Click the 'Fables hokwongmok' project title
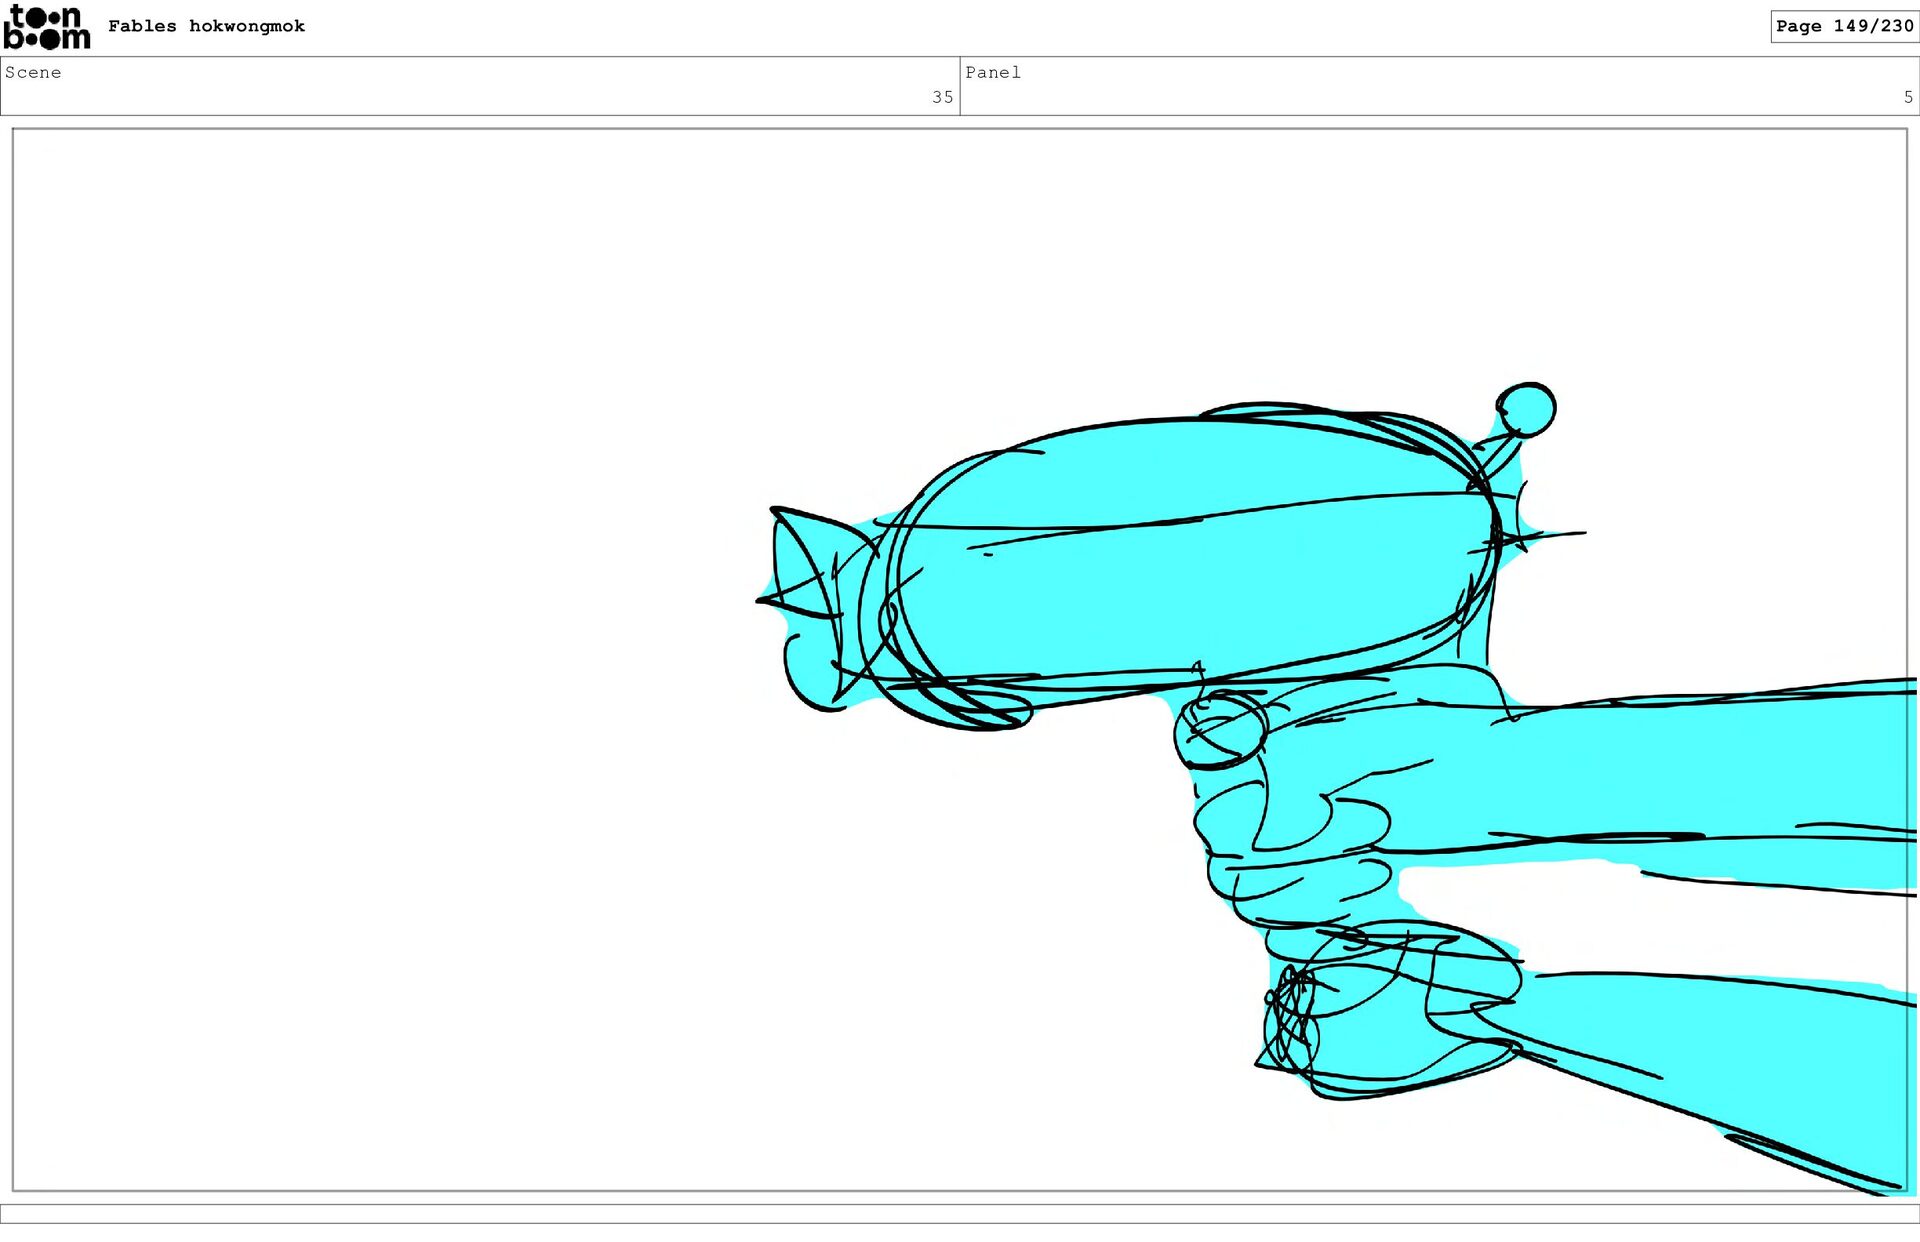The image size is (1920, 1242). pyautogui.click(x=206, y=26)
